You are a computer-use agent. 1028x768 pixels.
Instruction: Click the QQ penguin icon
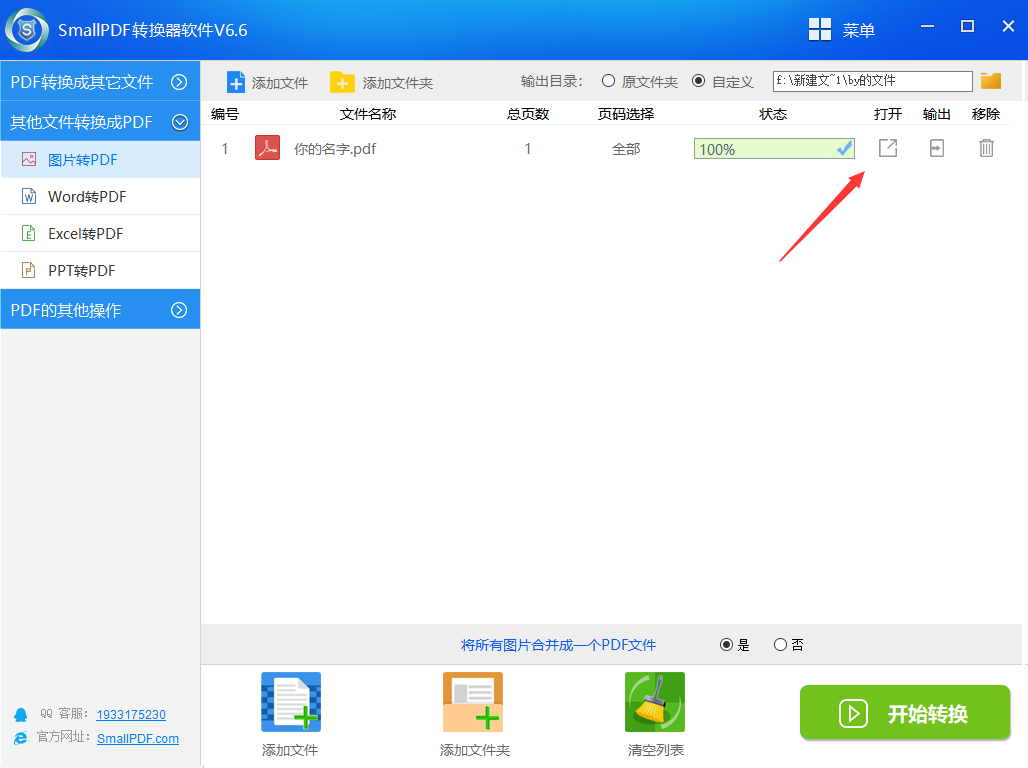point(21,714)
